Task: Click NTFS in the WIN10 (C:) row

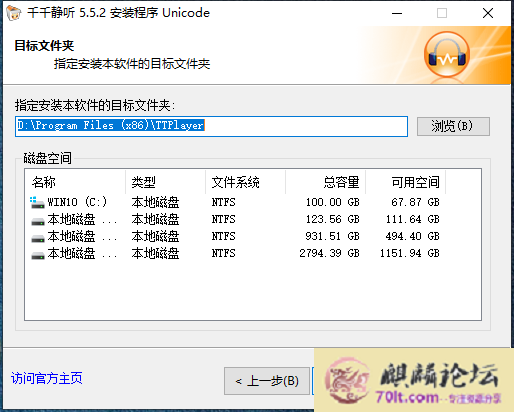Action: click(x=224, y=202)
